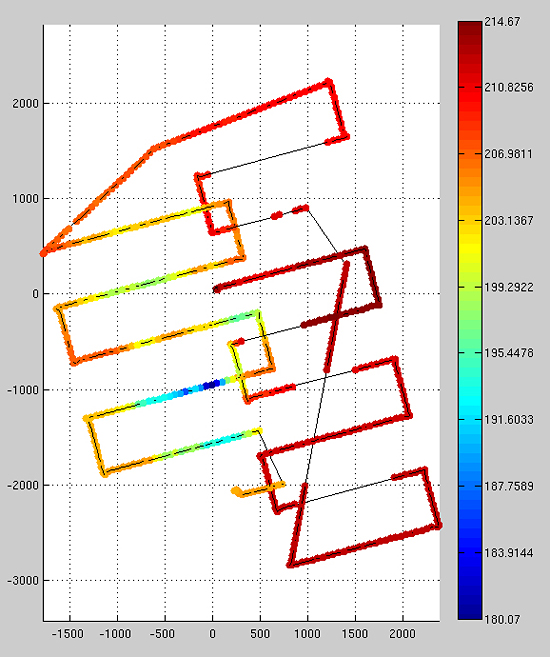Click the dark blue data points on trajectory
The width and height of the screenshot is (550, 657).
211,385
